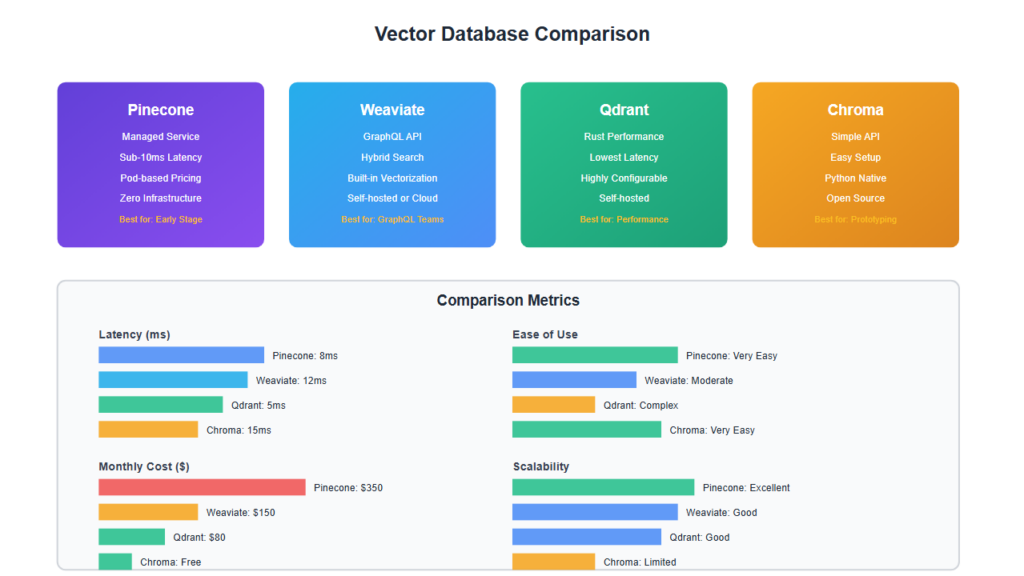Viewport: 1024px width, 576px height.
Task: Click "Best for: GraphQL Teams" label
Action: click(x=392, y=219)
